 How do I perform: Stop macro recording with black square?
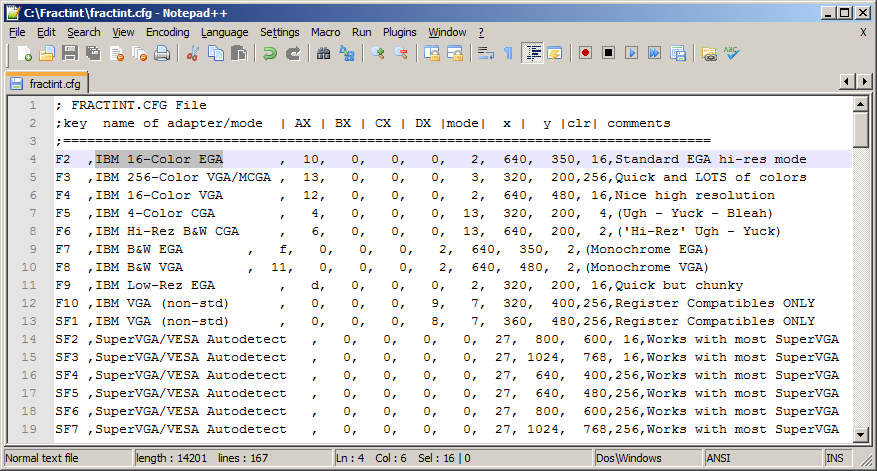[x=609, y=53]
